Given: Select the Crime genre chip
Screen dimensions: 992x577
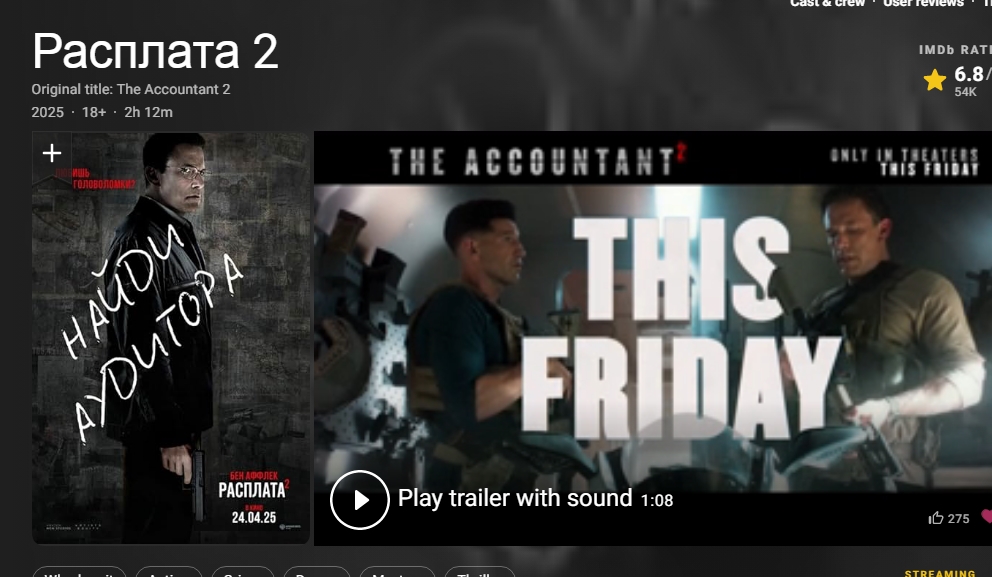Looking at the screenshot, I should tap(243, 573).
